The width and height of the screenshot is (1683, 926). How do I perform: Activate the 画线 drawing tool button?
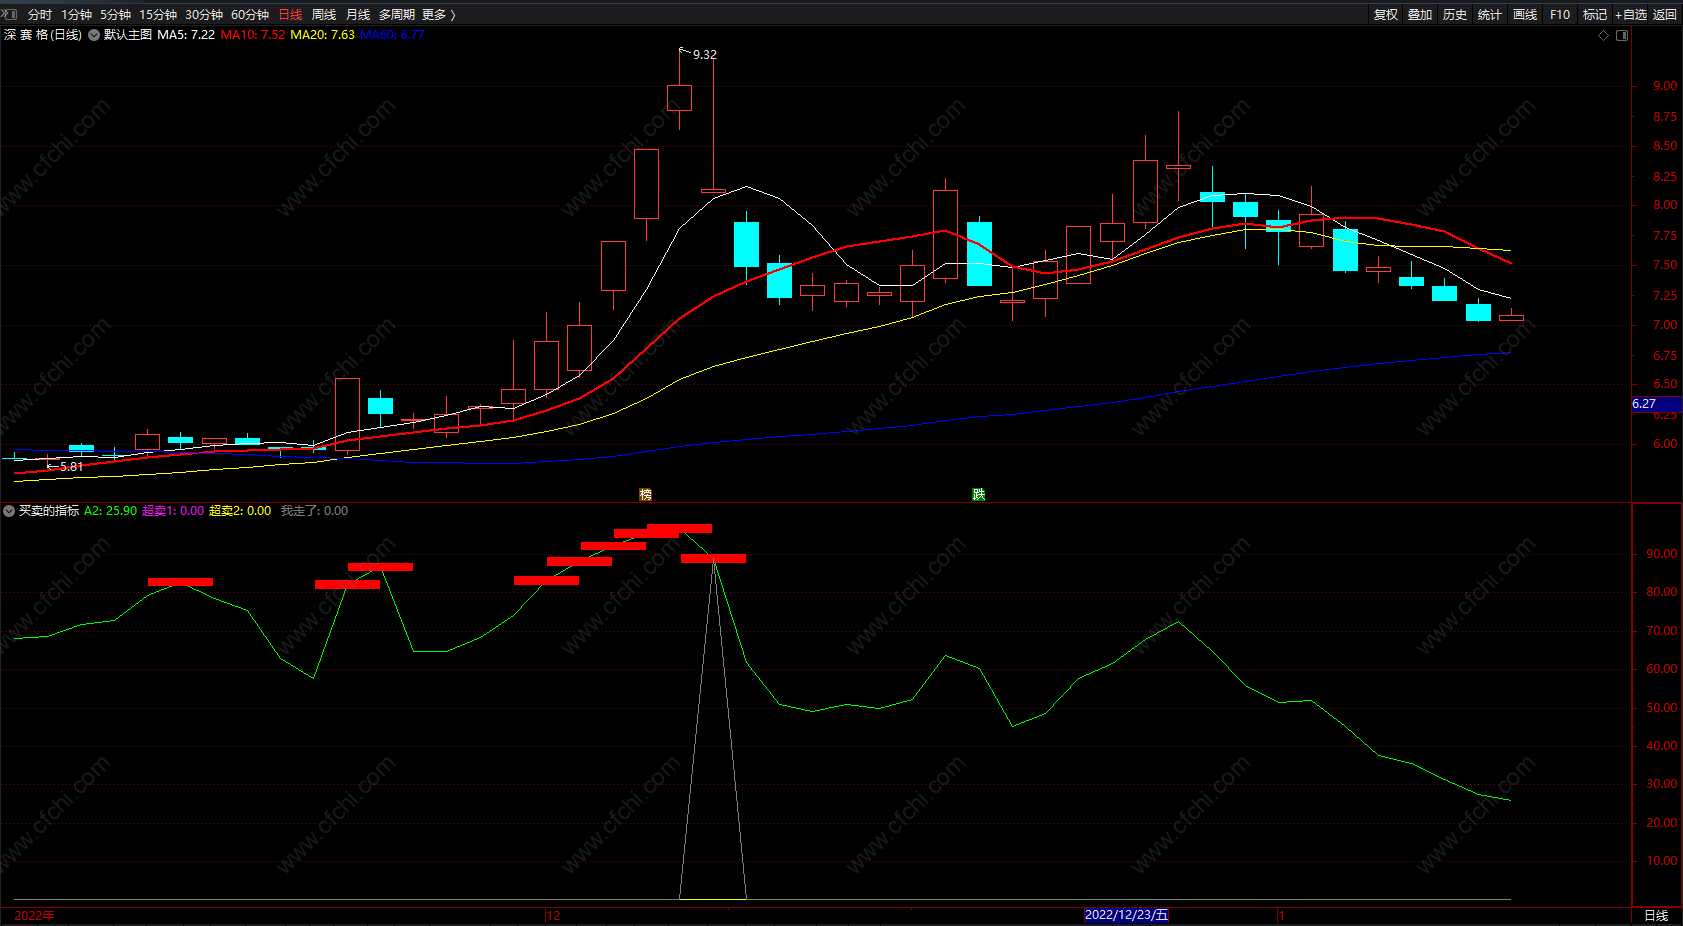1525,15
